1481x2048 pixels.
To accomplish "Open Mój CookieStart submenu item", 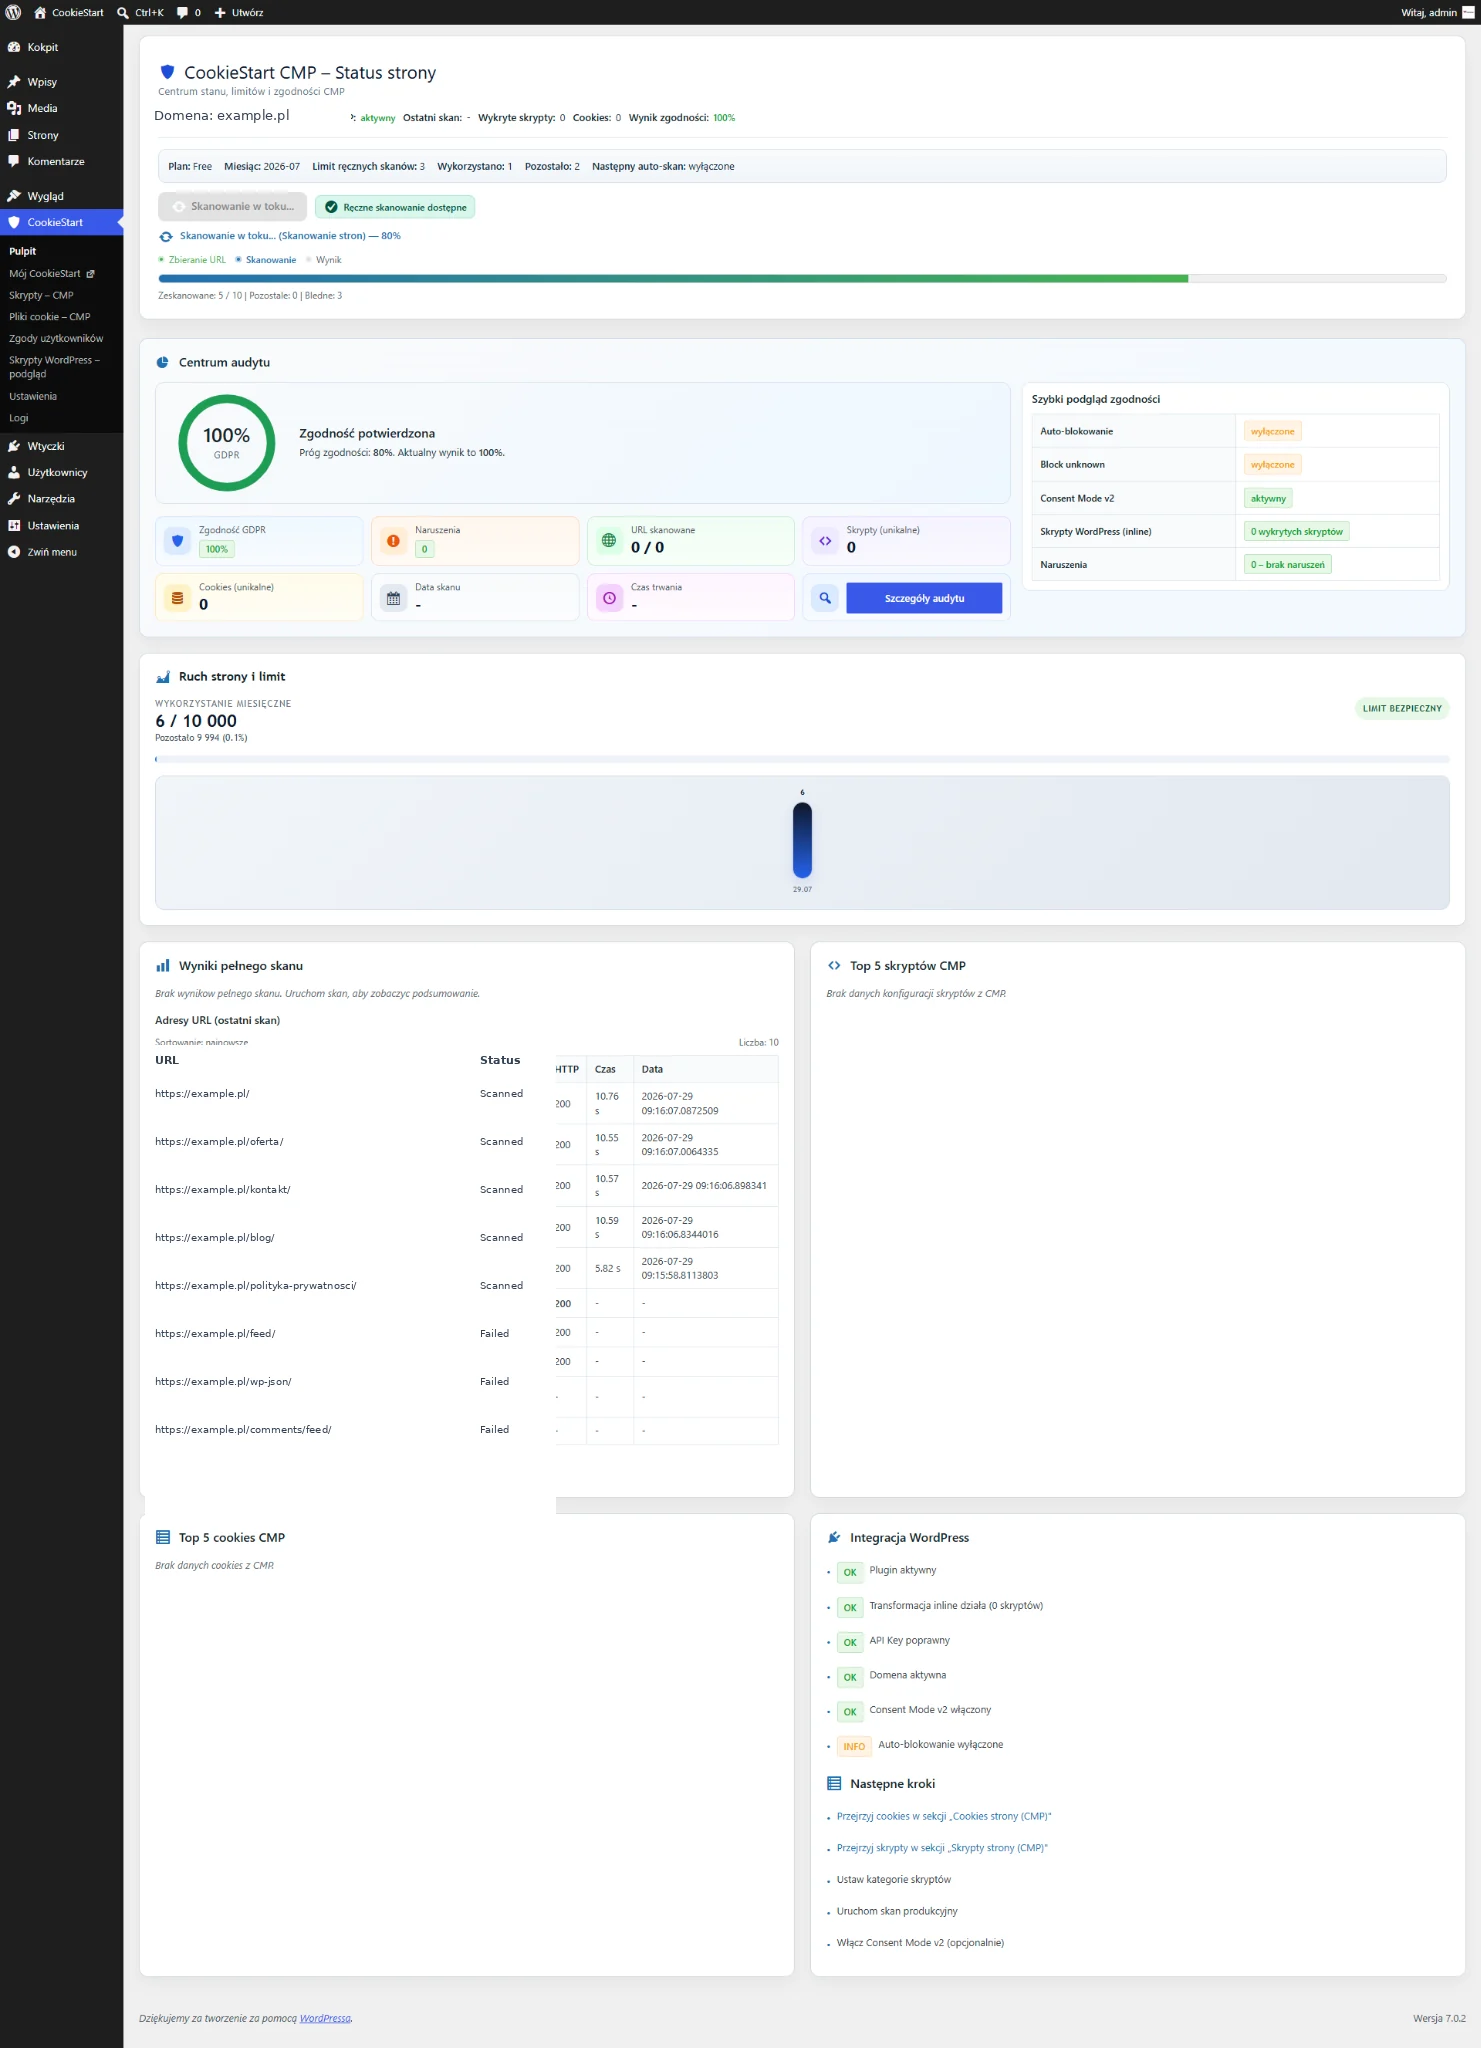I will click(x=52, y=273).
